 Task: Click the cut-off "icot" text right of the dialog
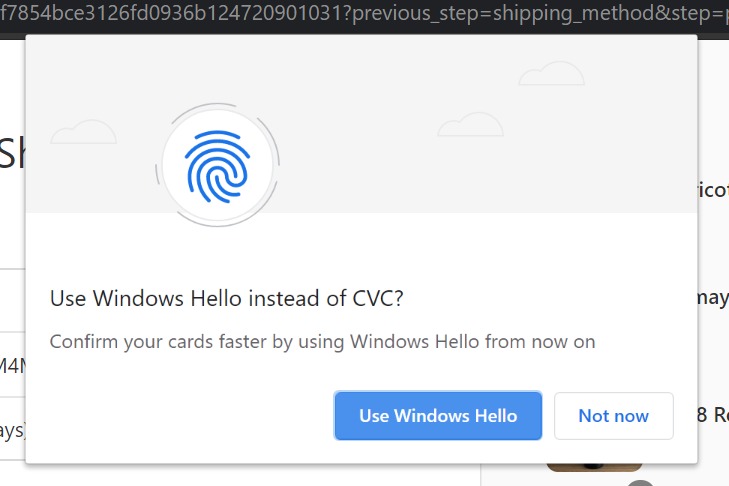point(712,190)
